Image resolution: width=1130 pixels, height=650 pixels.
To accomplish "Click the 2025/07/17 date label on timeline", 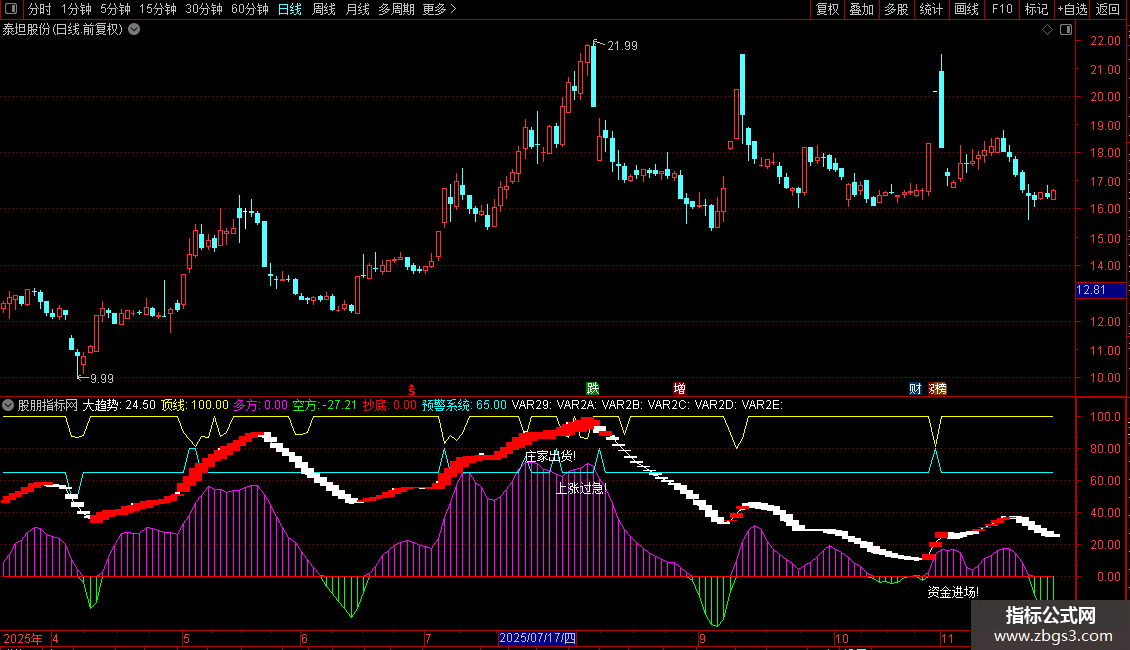I will coord(538,637).
